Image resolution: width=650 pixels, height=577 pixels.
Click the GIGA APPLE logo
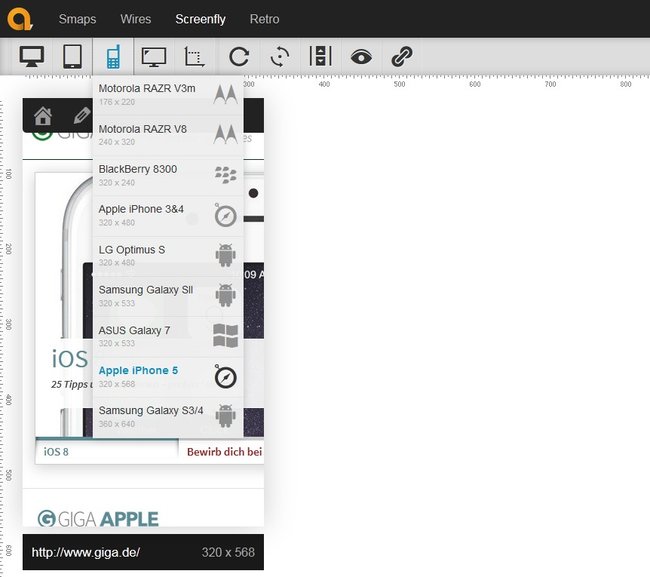pyautogui.click(x=98, y=519)
